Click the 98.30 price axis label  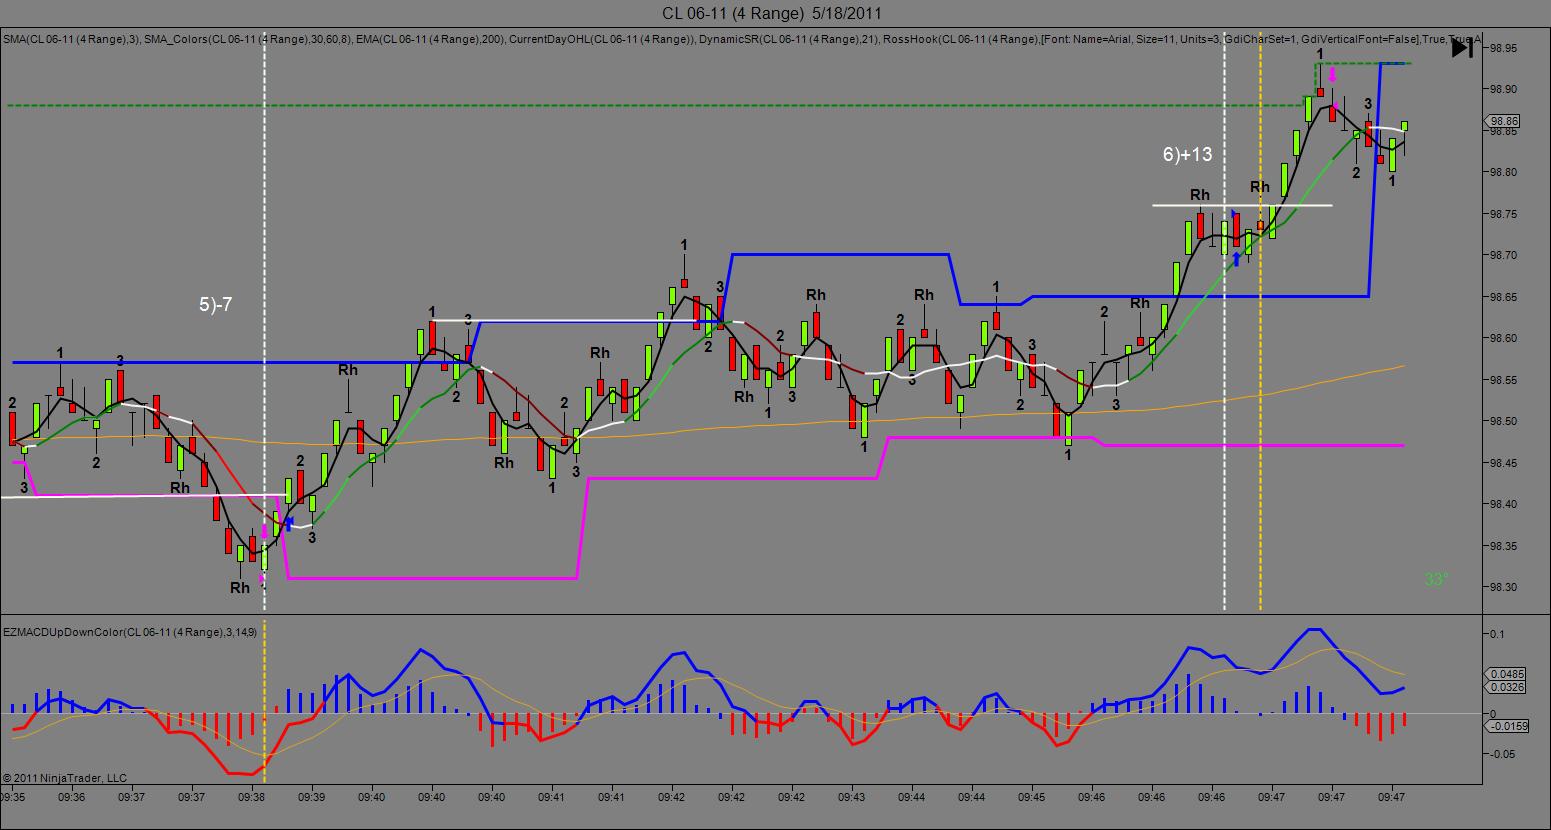click(1504, 587)
